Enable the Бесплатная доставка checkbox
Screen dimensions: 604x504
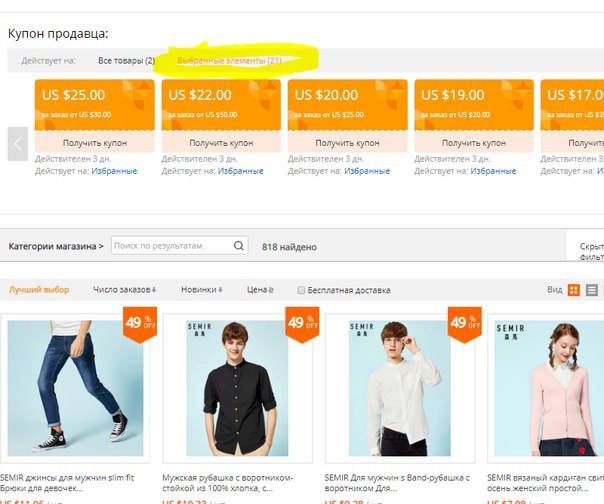point(301,290)
